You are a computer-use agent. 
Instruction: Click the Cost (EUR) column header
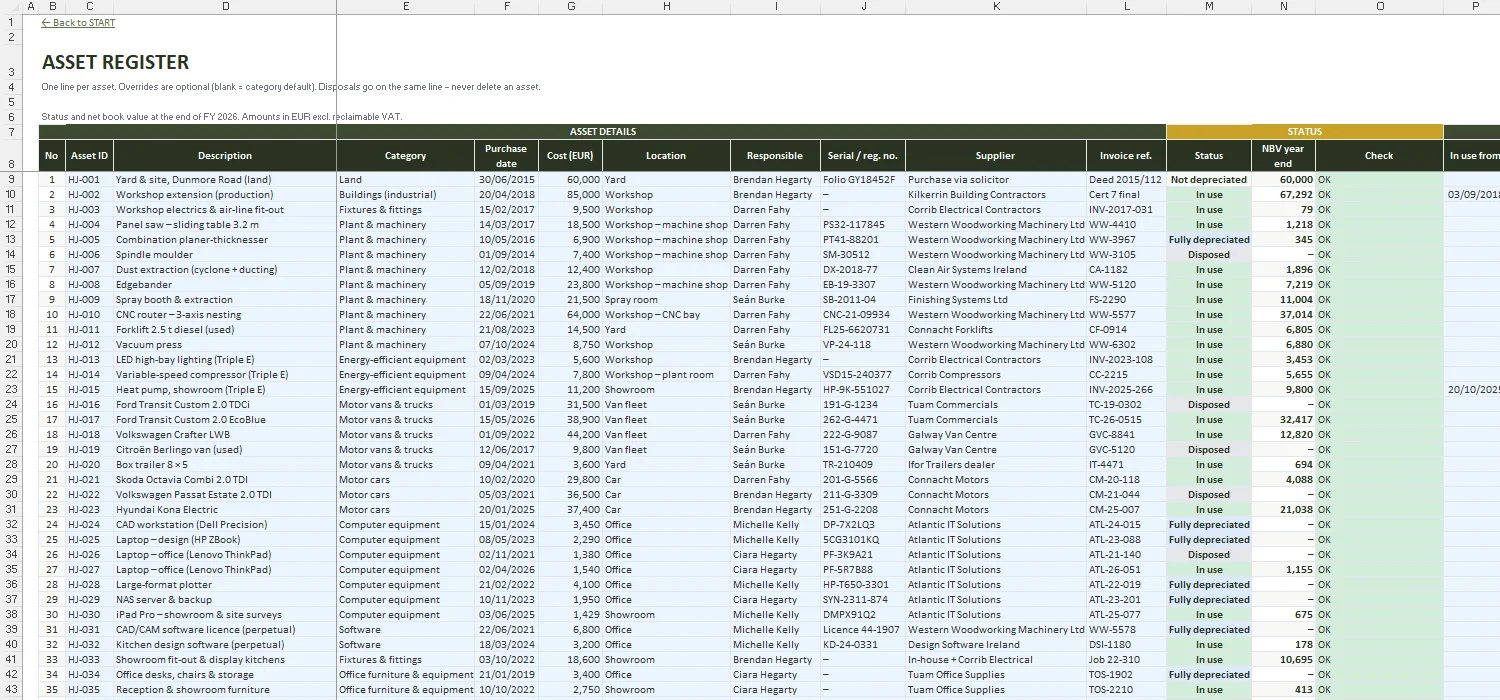(x=571, y=156)
